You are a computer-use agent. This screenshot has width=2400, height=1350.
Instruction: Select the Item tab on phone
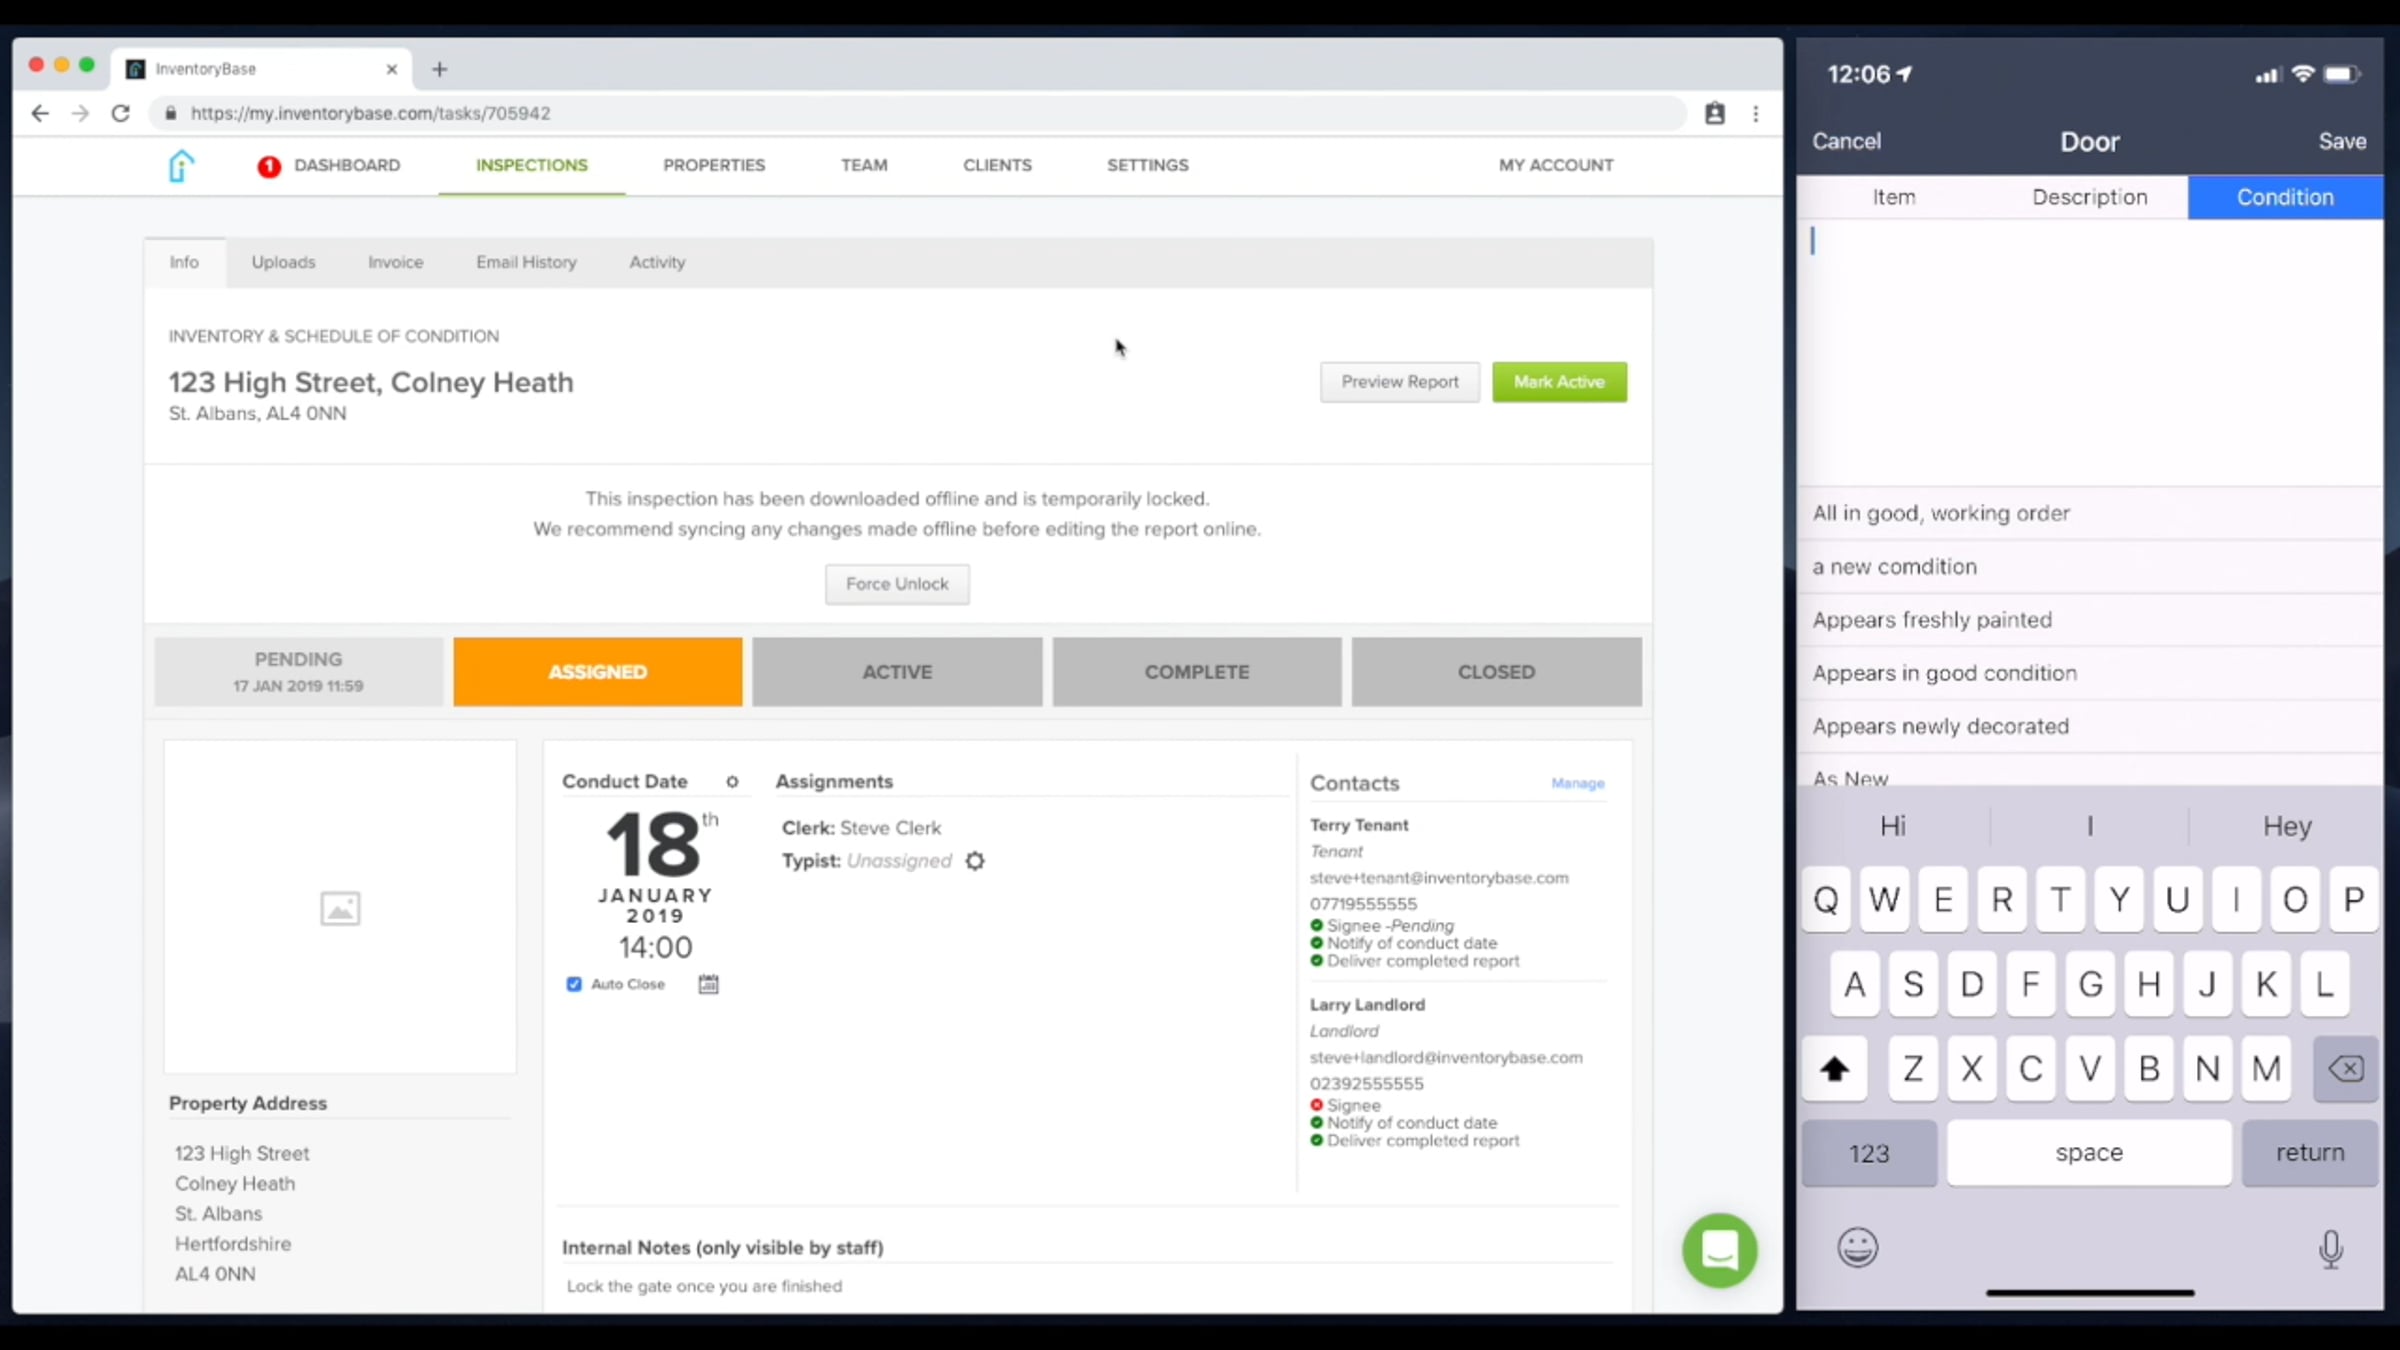(1894, 197)
